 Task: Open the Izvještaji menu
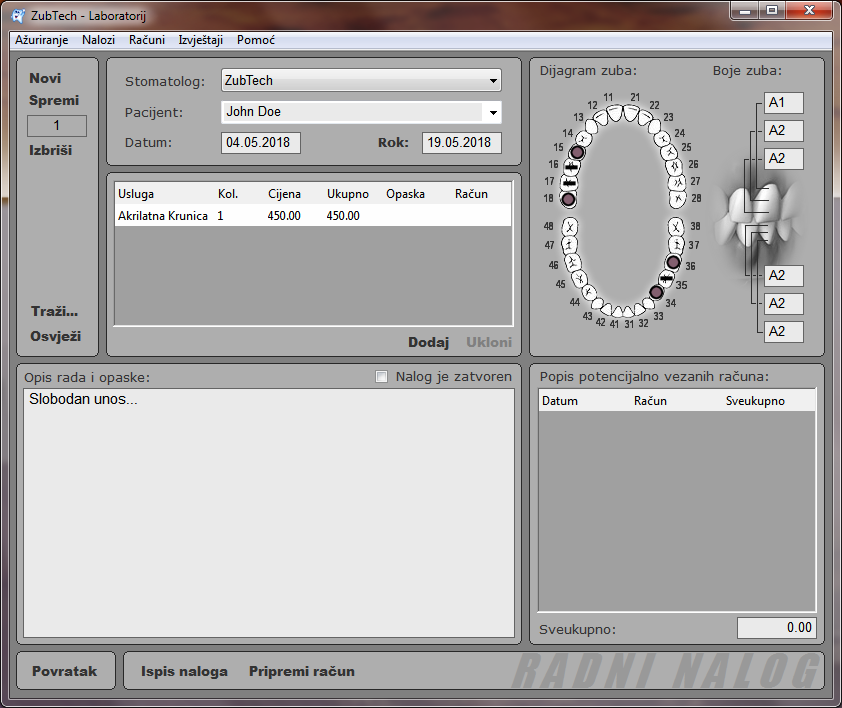click(x=200, y=40)
